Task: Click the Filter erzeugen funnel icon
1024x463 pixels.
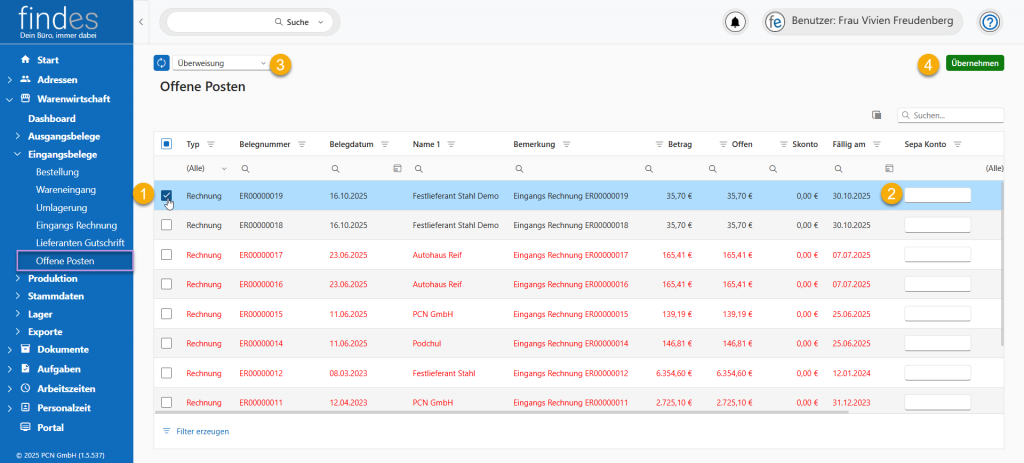Action: pos(166,431)
